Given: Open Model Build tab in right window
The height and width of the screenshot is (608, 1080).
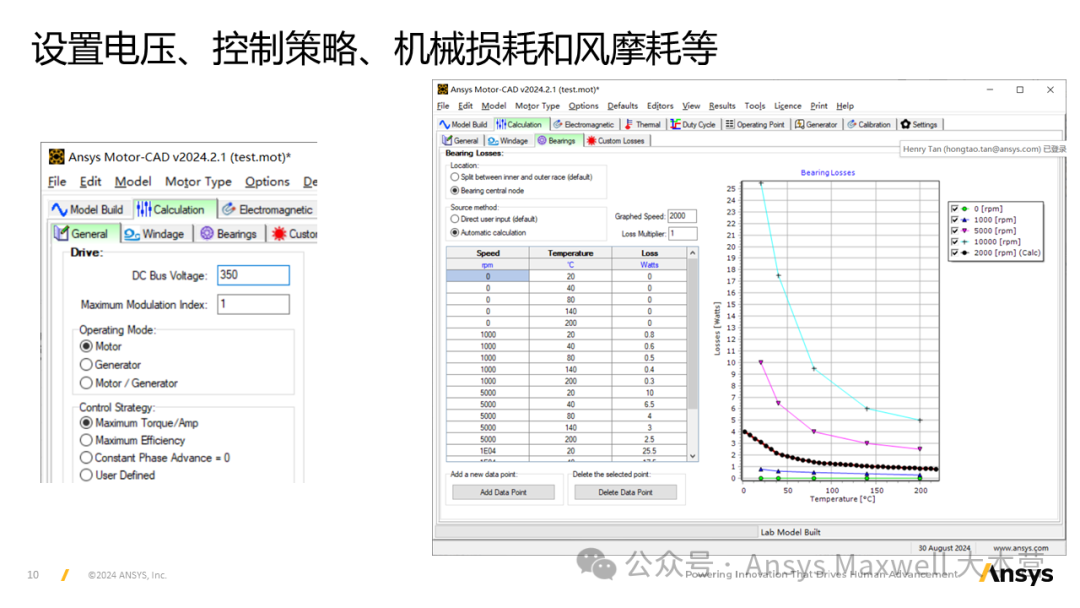Looking at the screenshot, I should (x=464, y=125).
